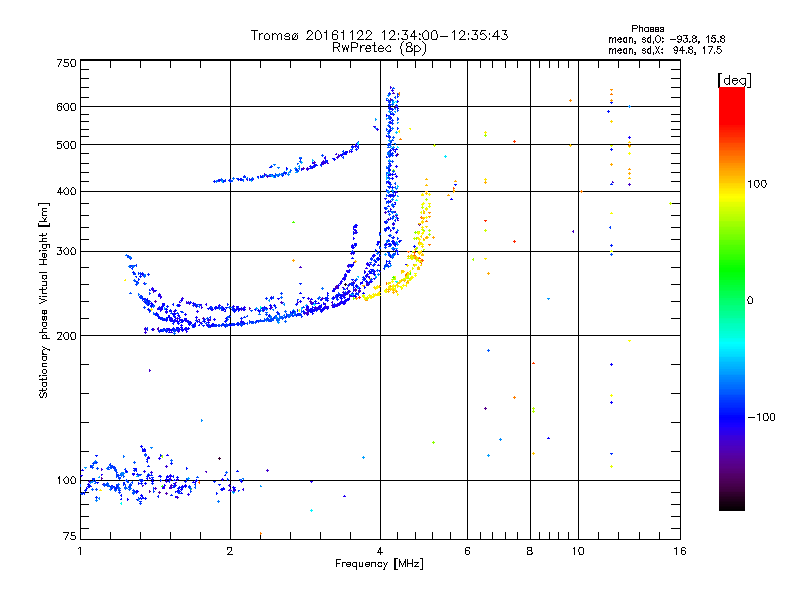
Task: Click the subtitle 'RwPretec (8p)'
Action: [x=379, y=48]
